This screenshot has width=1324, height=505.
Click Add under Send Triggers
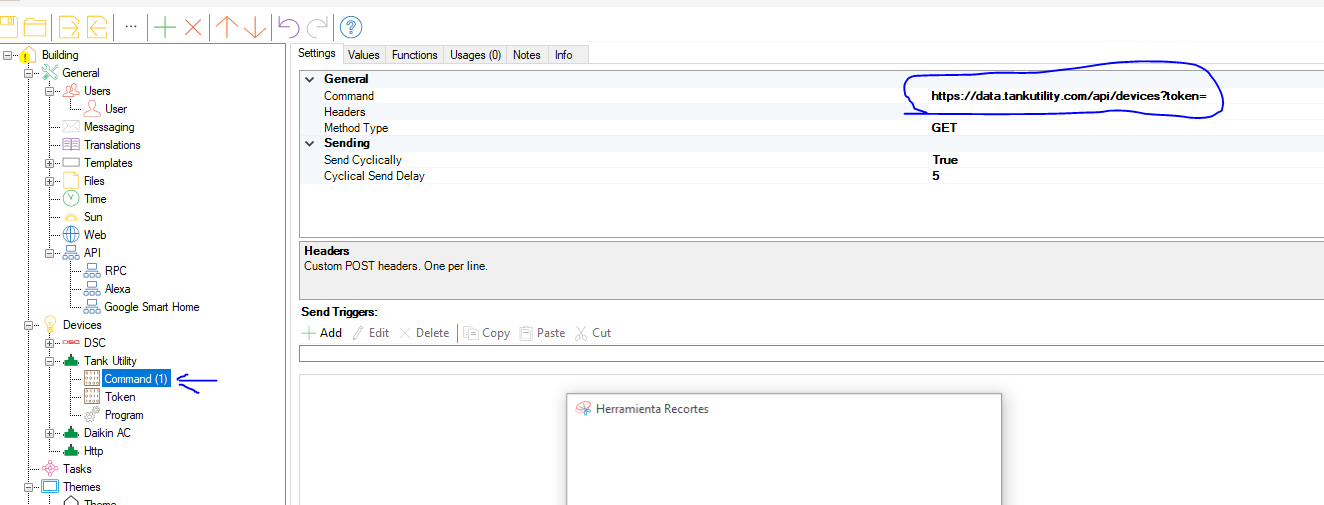pos(322,333)
